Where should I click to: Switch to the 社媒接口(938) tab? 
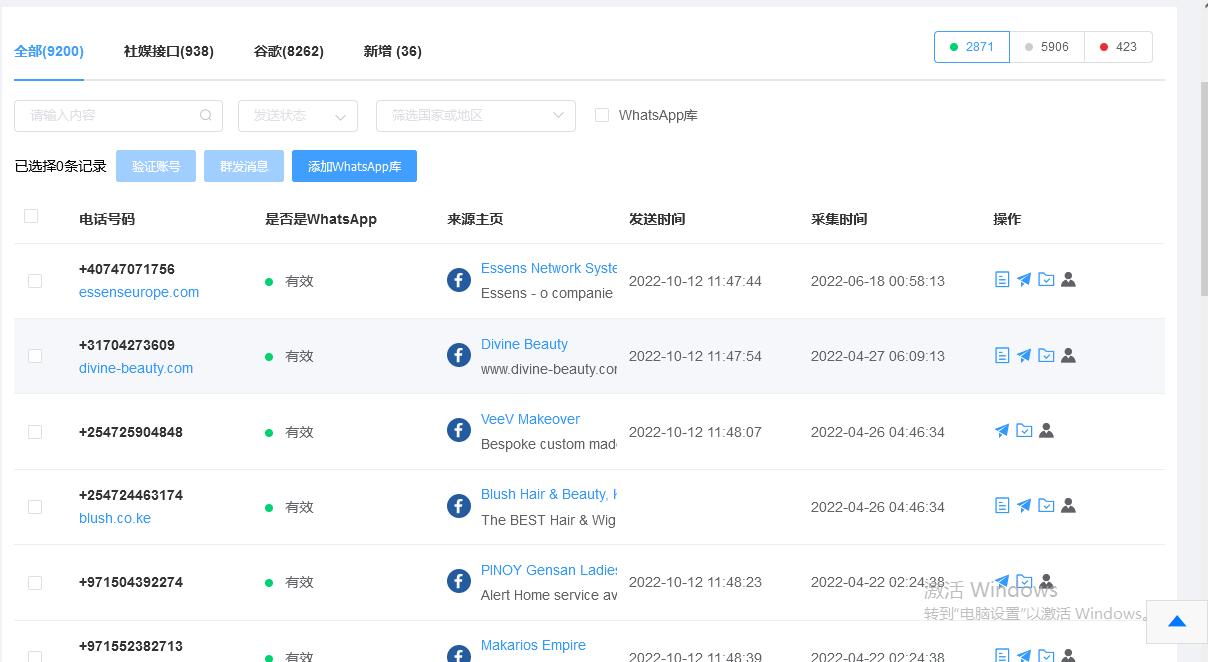point(169,51)
